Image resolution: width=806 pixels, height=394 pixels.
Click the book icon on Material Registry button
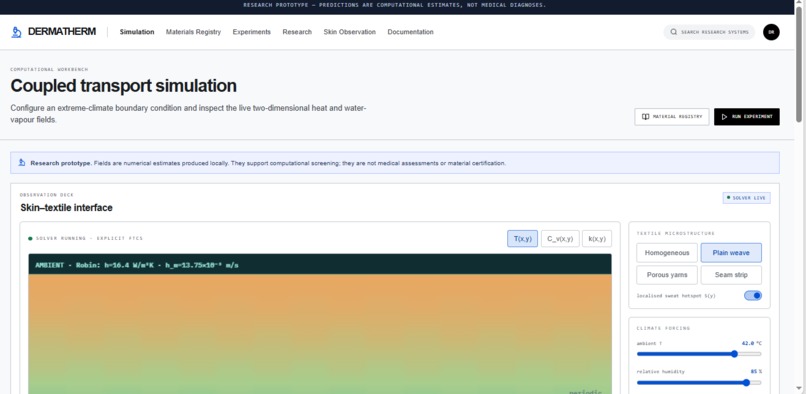tap(645, 117)
